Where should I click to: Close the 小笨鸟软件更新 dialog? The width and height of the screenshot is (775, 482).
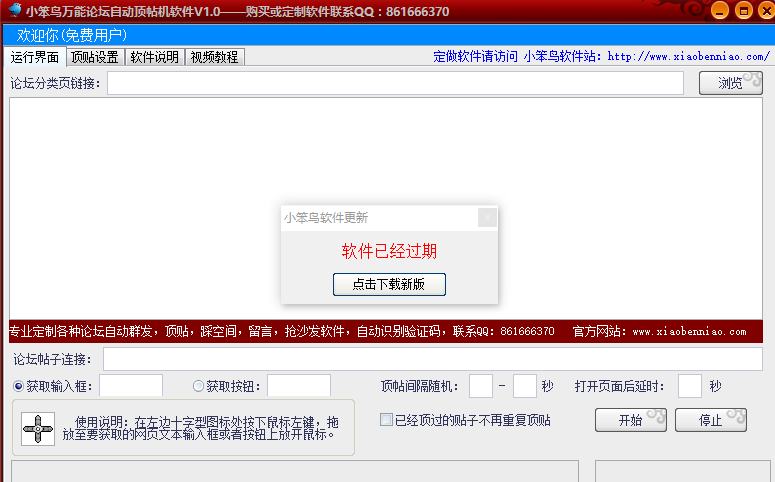tap(487, 218)
